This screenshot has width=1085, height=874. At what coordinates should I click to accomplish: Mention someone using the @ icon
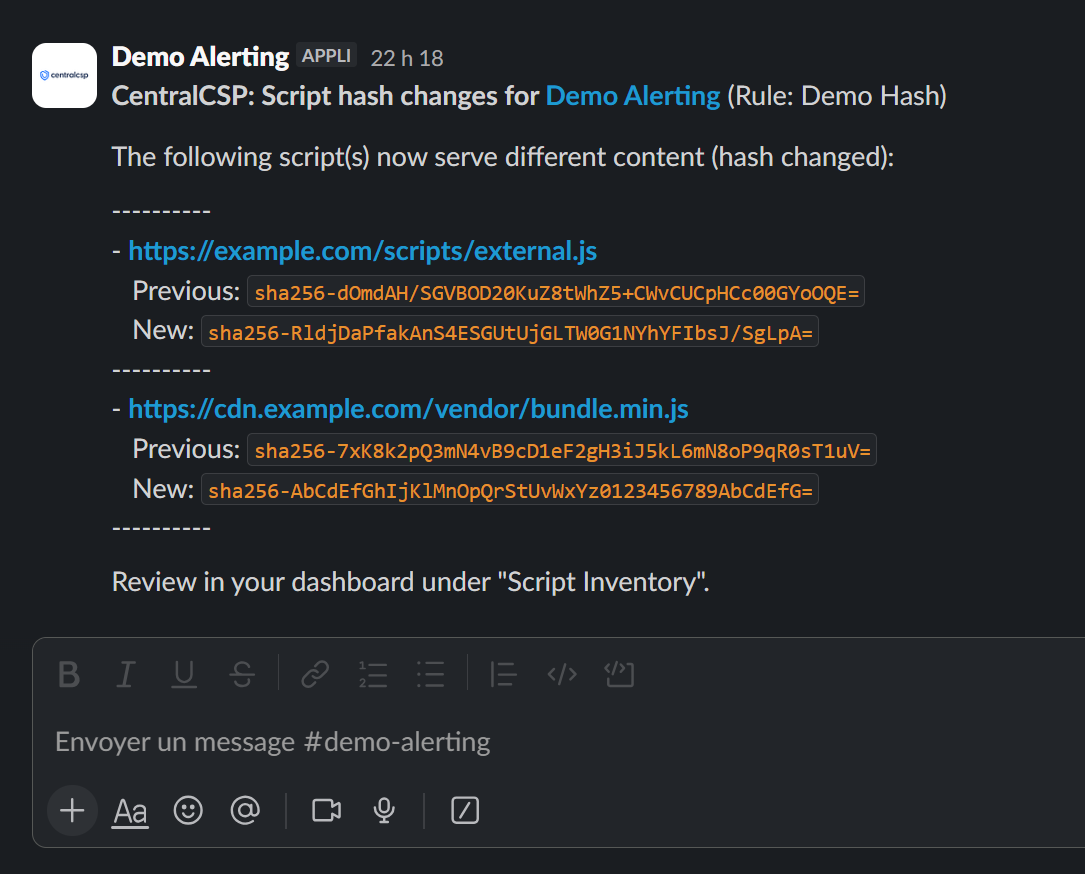[x=245, y=811]
